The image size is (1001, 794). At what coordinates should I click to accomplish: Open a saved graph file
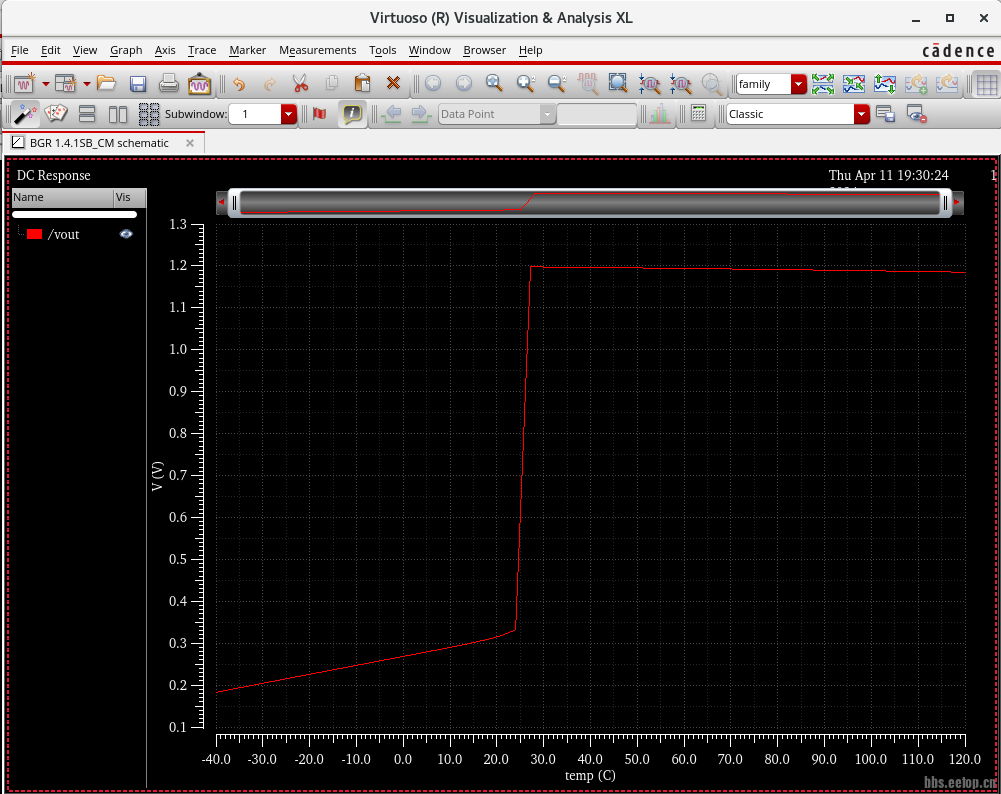coord(106,84)
